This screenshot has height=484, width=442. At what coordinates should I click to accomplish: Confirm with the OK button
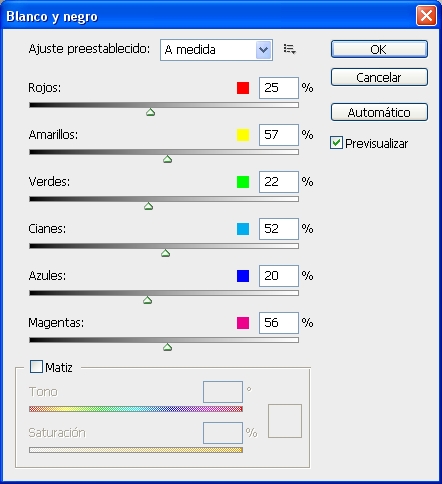[379, 49]
